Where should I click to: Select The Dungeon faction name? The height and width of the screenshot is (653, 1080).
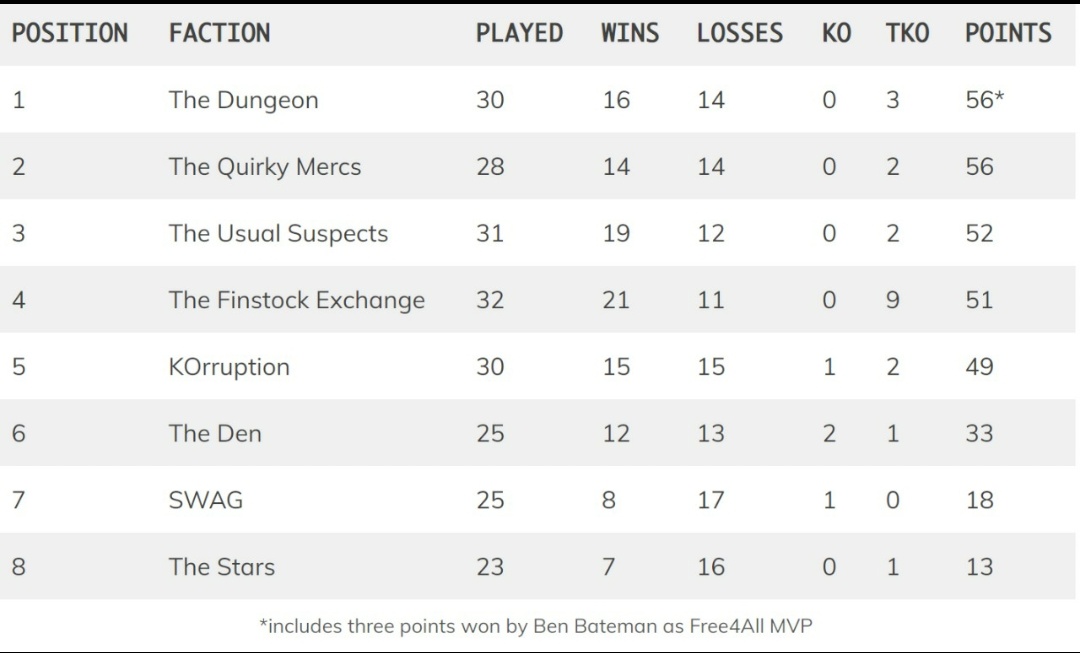[x=243, y=100]
